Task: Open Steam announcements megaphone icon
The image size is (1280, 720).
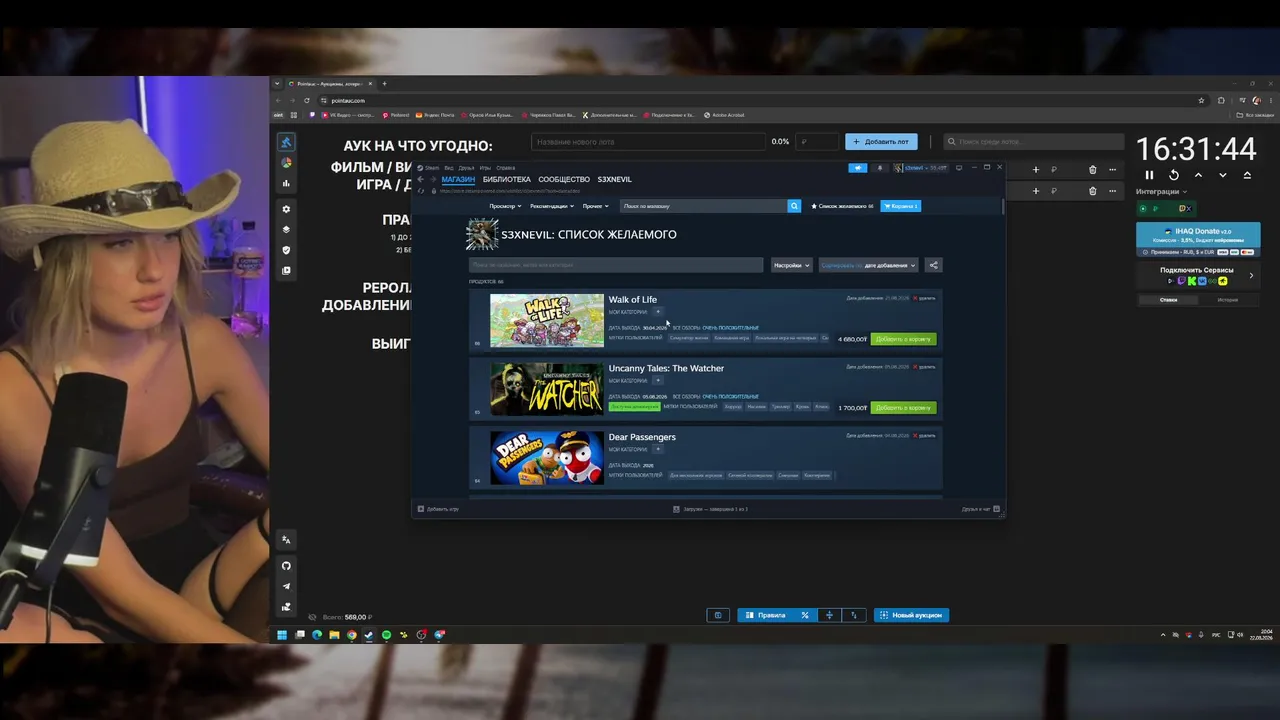Action: 858,168
